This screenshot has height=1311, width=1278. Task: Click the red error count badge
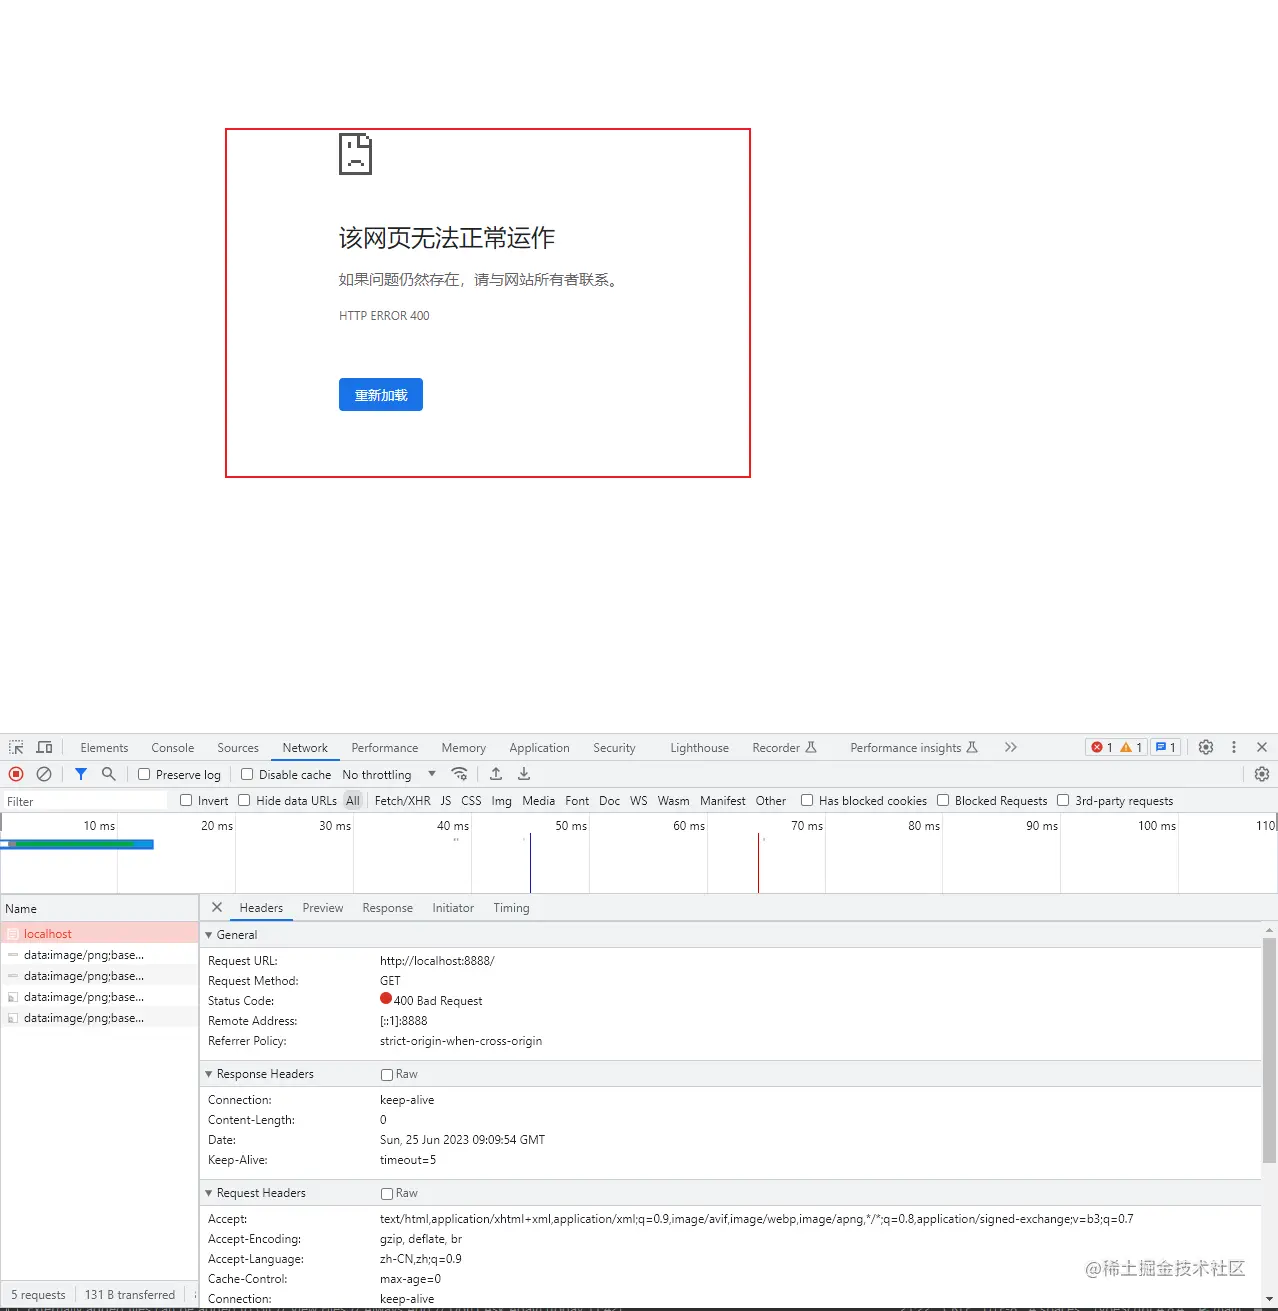[x=1102, y=747]
